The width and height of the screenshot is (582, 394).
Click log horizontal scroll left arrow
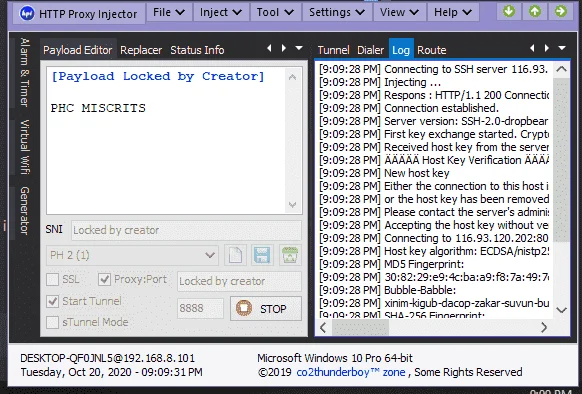(323, 328)
